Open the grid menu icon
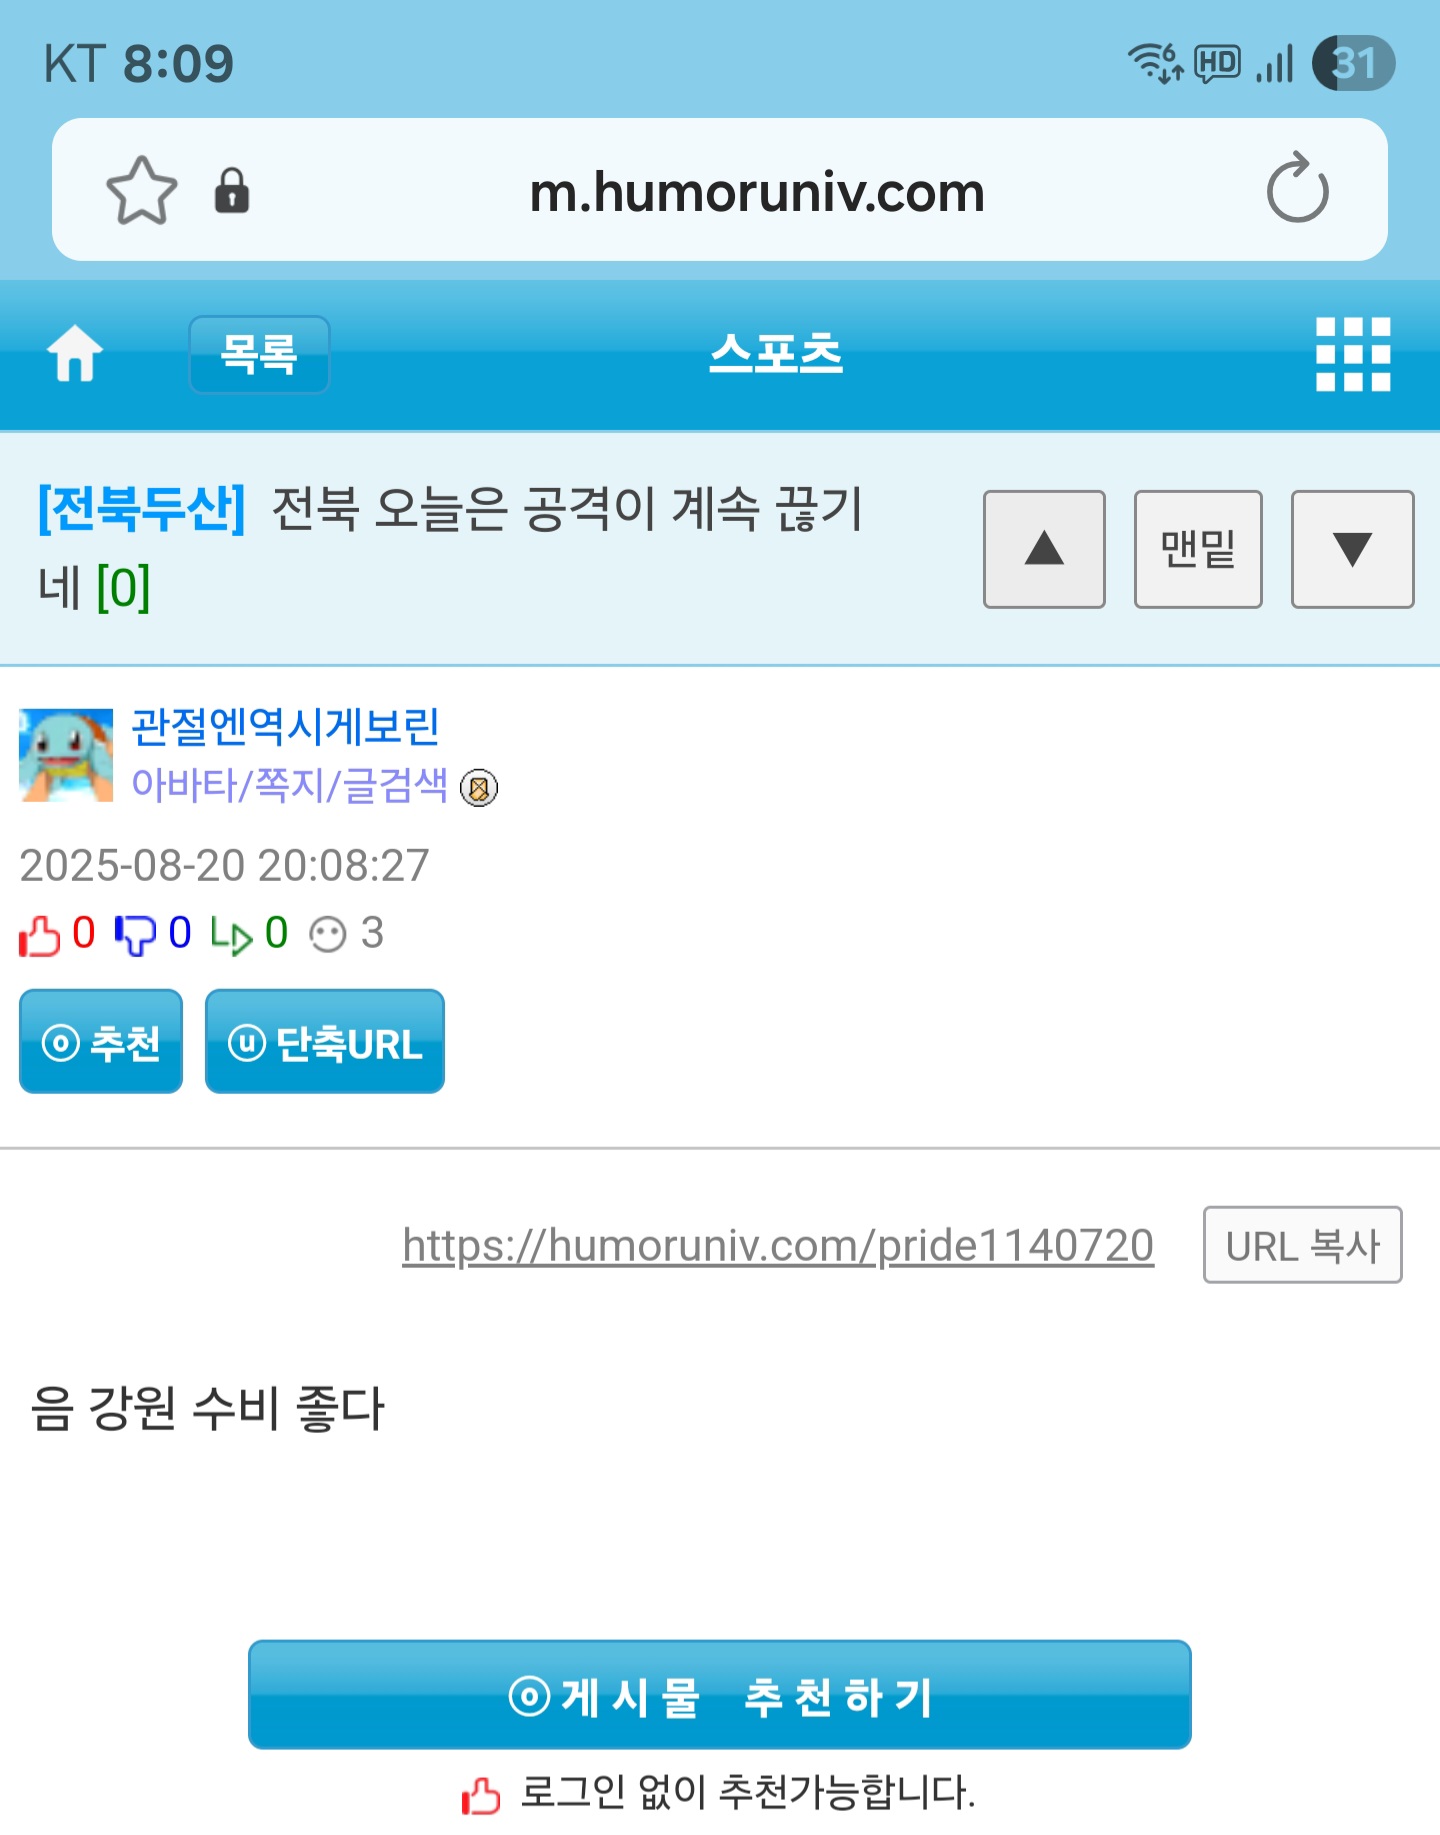1440x1835 pixels. coord(1352,354)
